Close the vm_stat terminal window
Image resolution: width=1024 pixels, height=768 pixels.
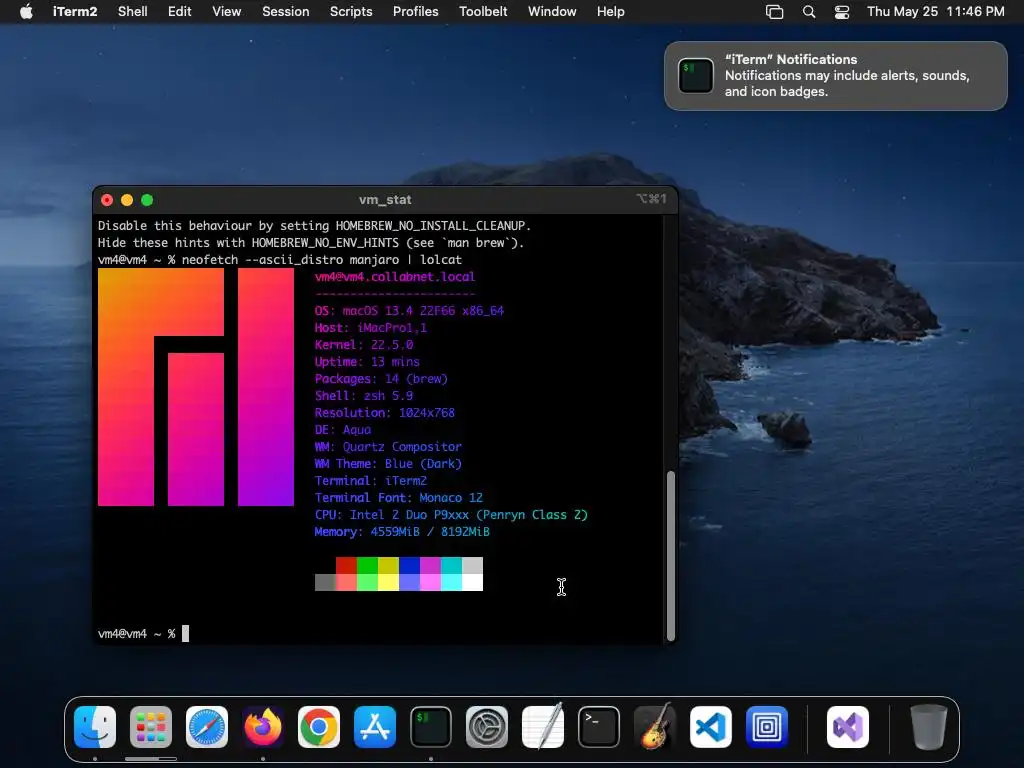107,200
